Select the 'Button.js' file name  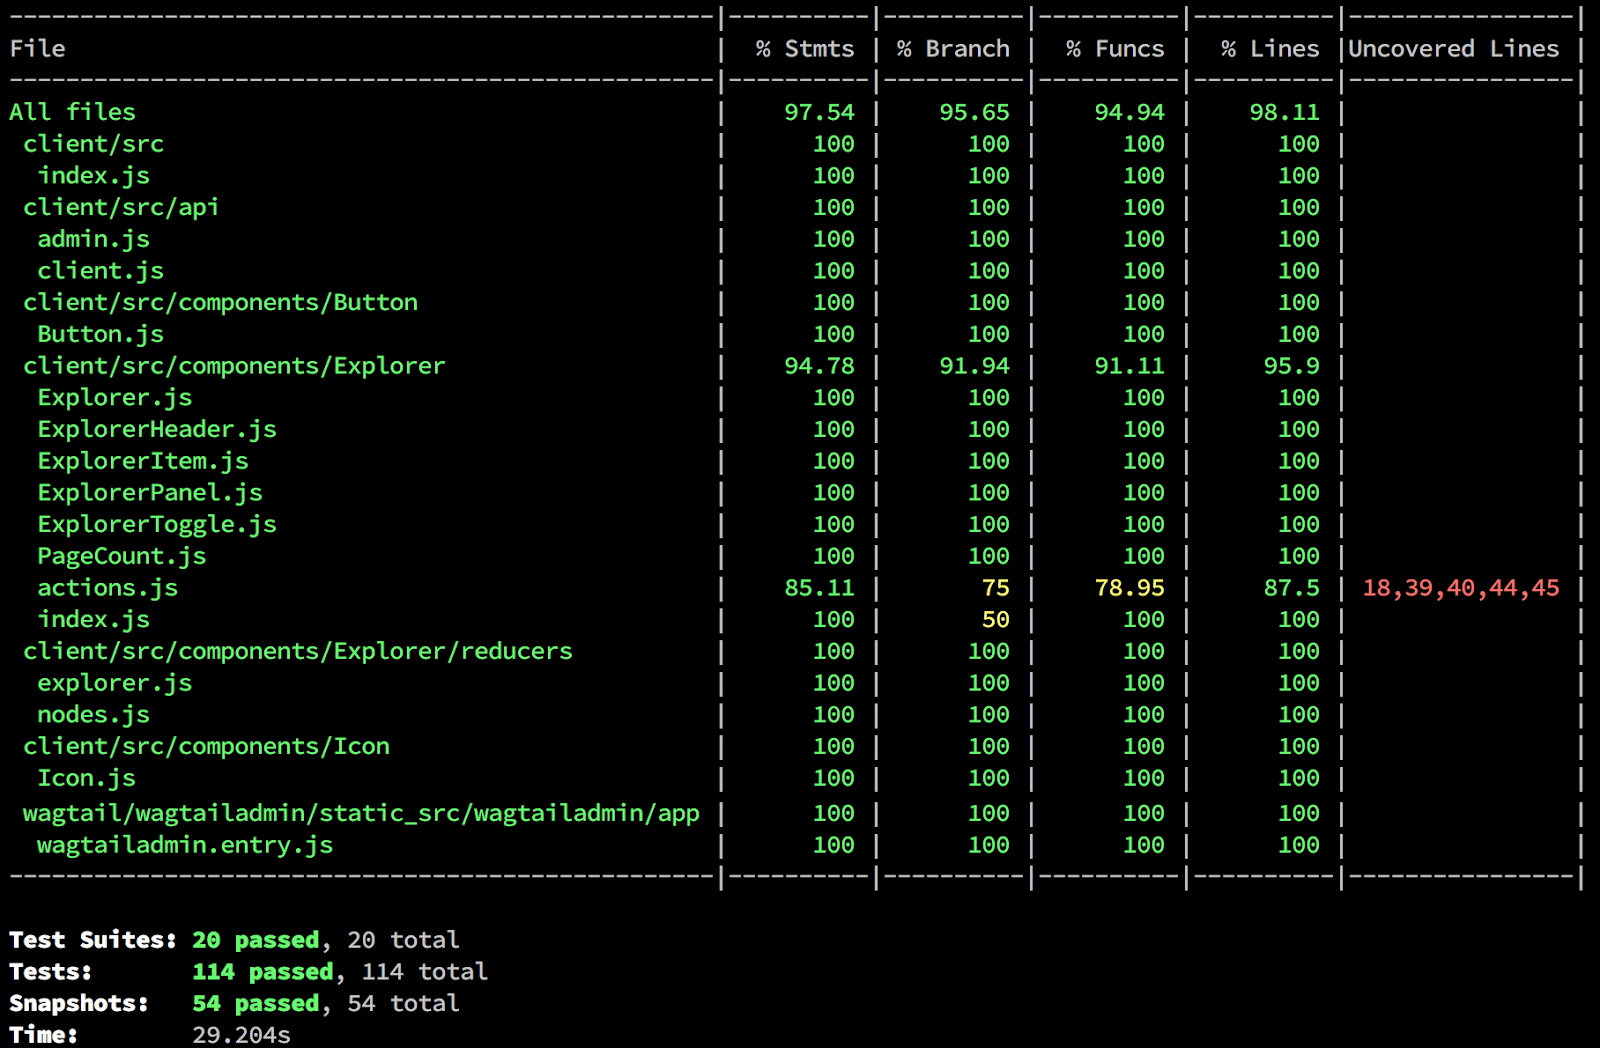(100, 334)
